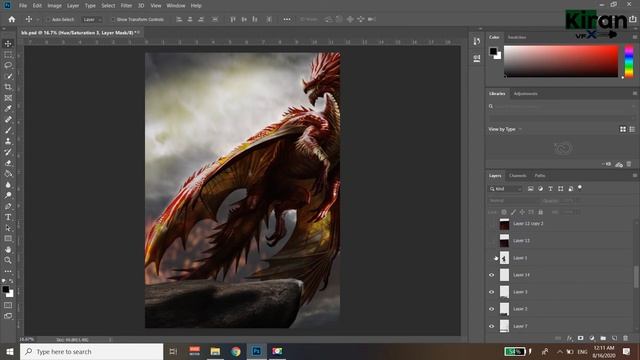Select the Clone Stamp tool
The image size is (640, 360).
[8, 141]
